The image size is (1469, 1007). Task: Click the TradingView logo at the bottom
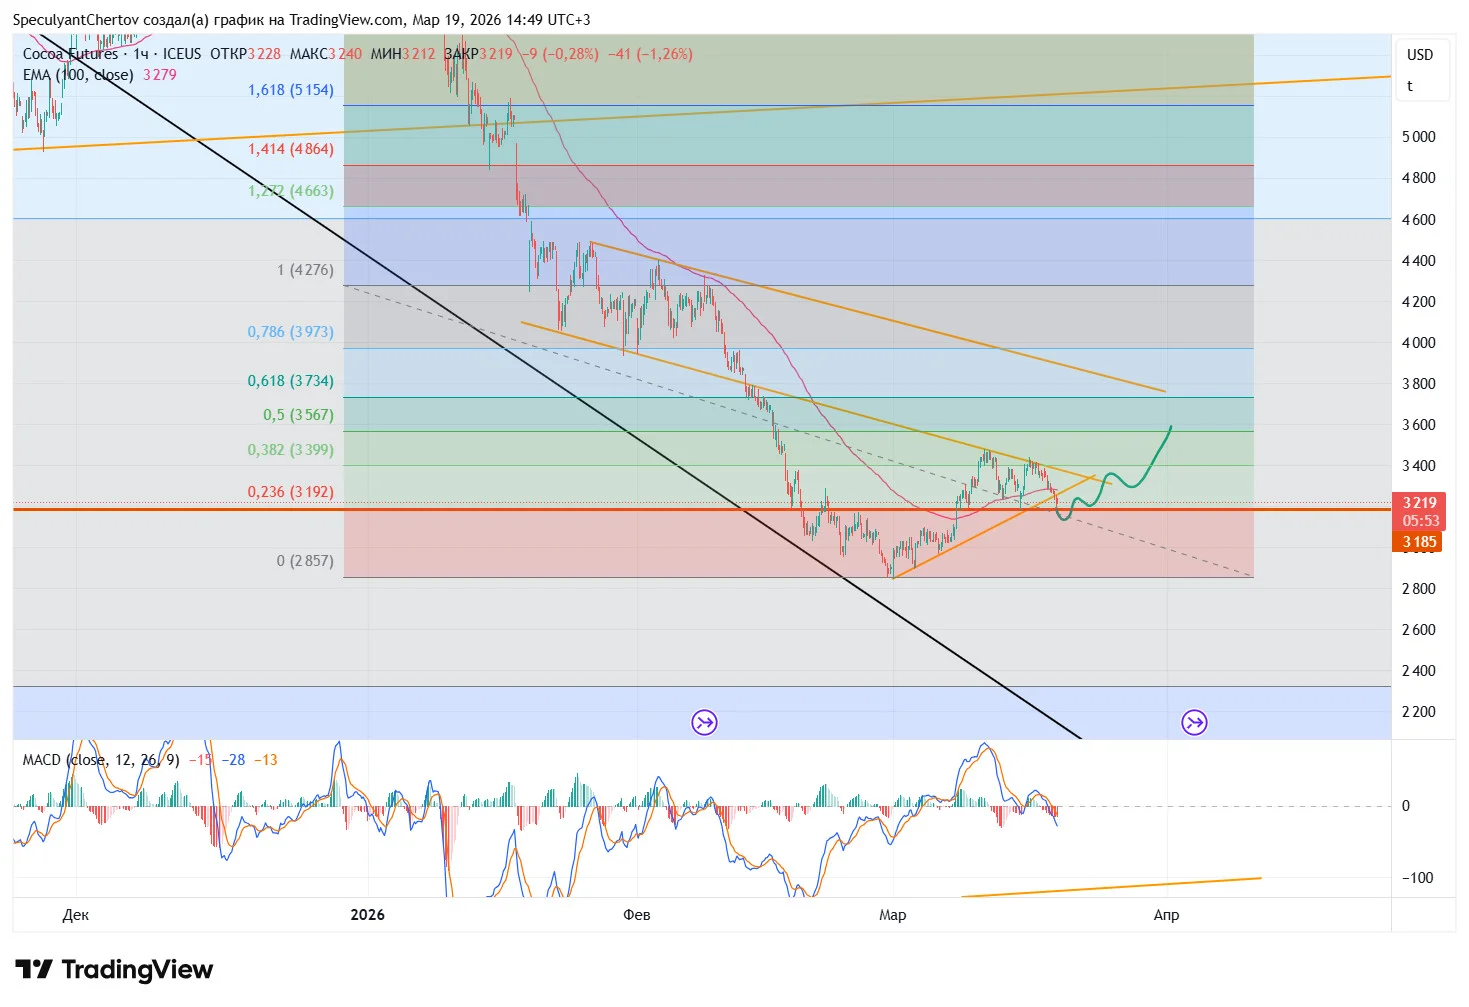click(x=114, y=969)
